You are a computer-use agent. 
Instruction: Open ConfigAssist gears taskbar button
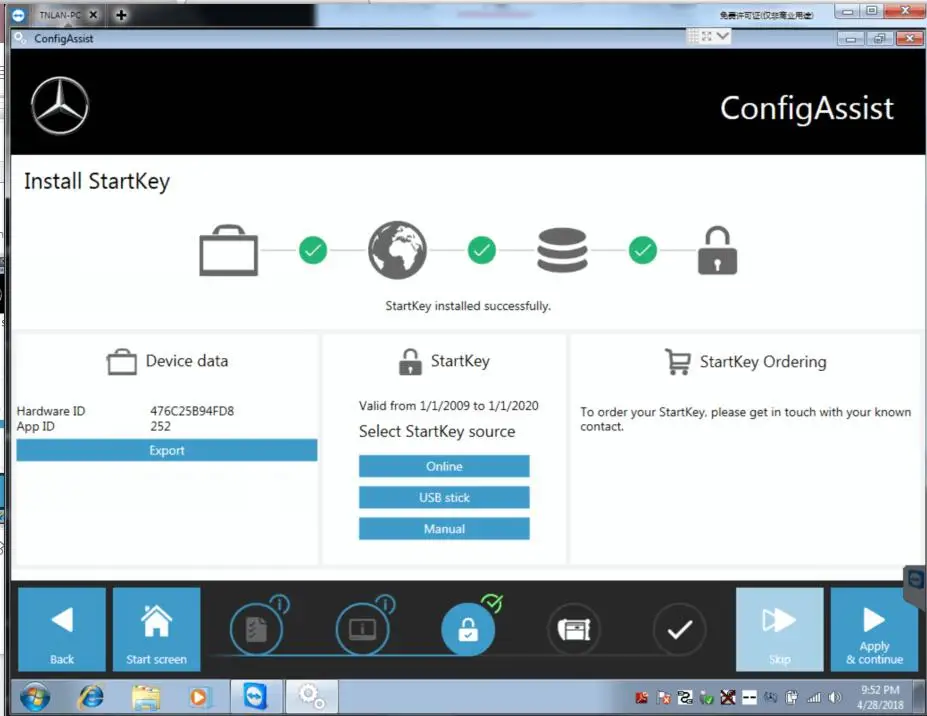pyautogui.click(x=312, y=696)
